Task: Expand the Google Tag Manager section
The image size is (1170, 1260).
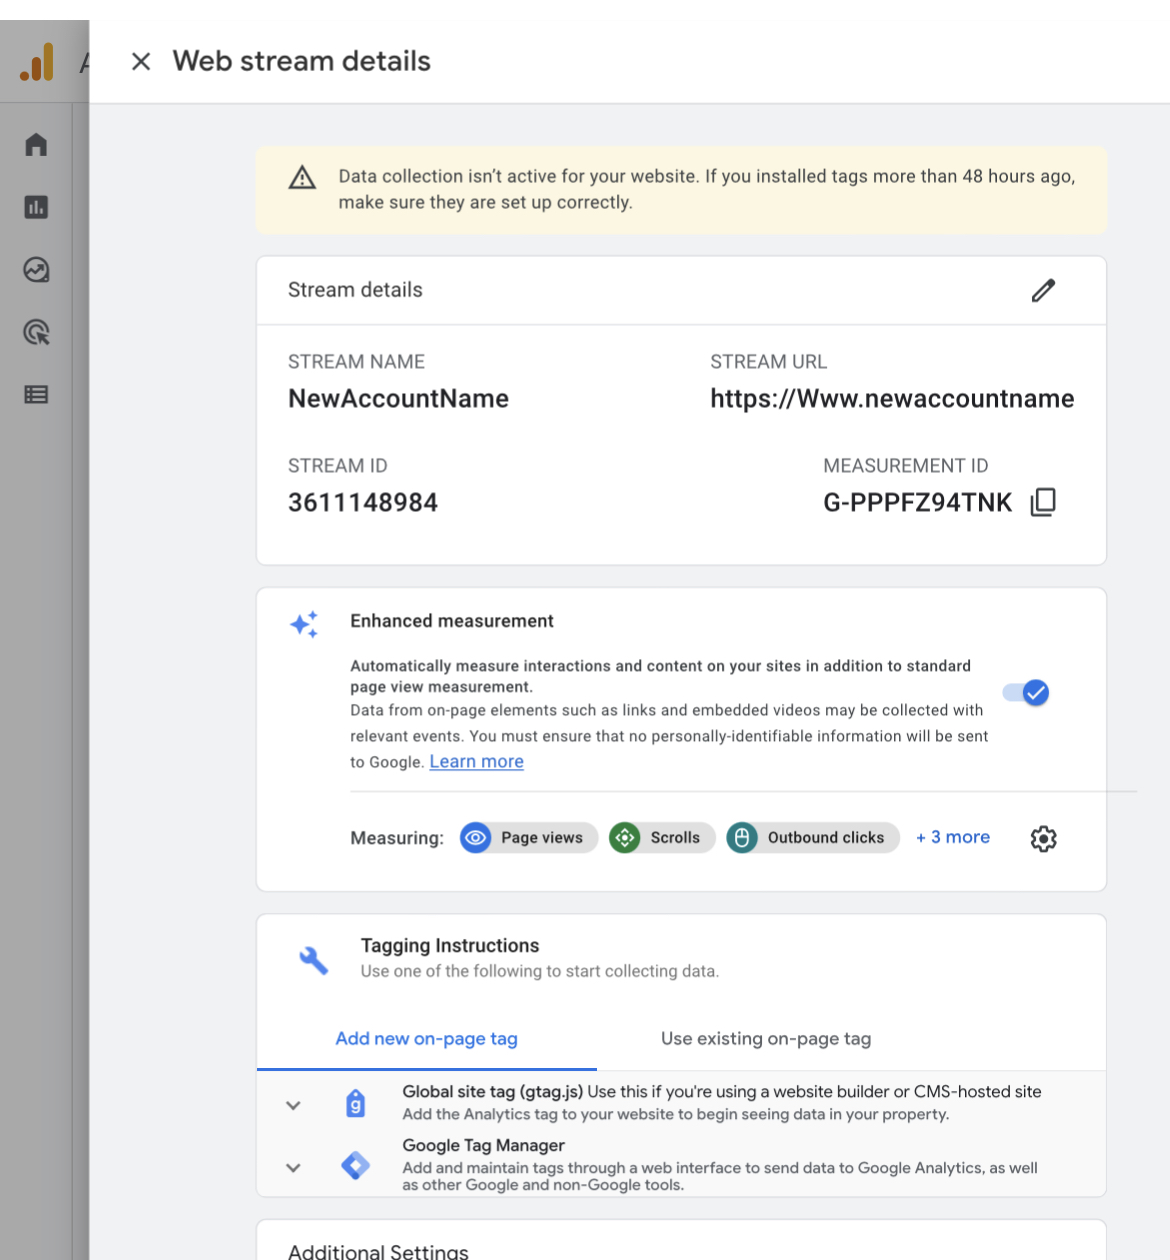Action: click(293, 1167)
